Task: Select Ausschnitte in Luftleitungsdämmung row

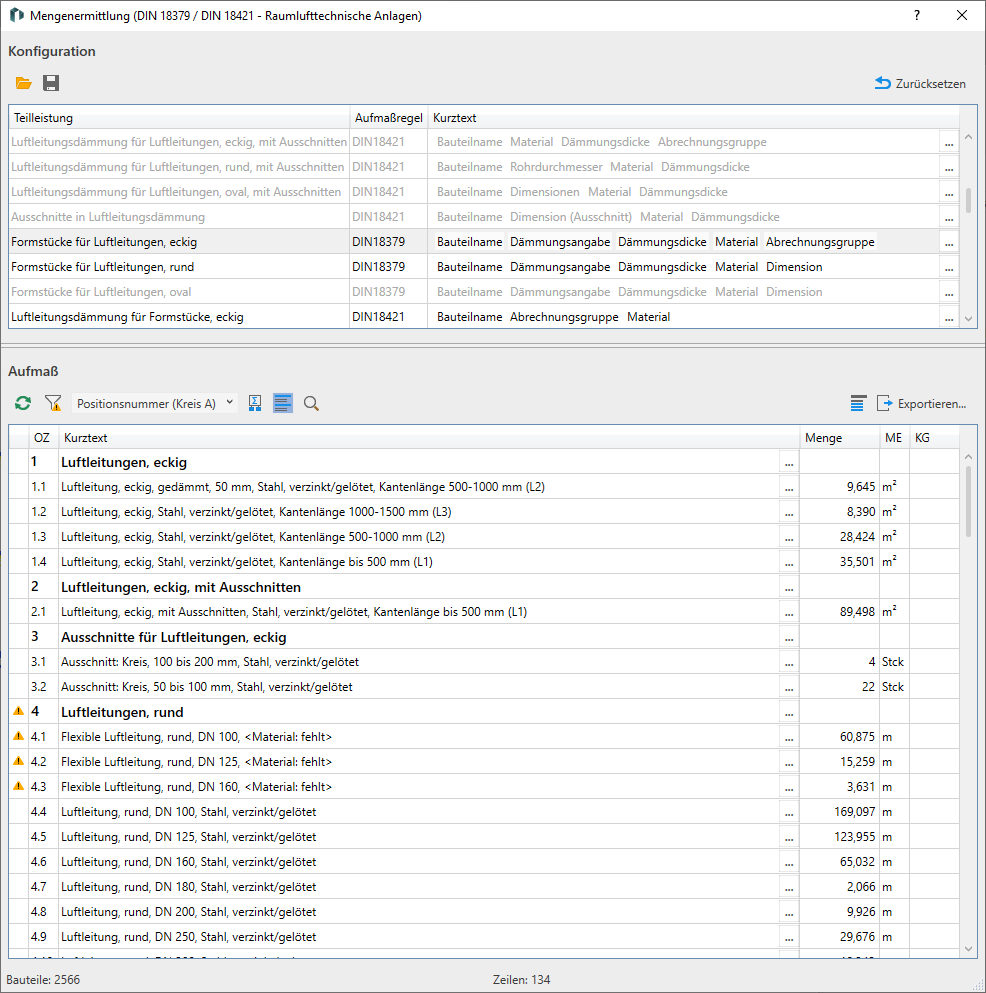Action: click(x=484, y=217)
